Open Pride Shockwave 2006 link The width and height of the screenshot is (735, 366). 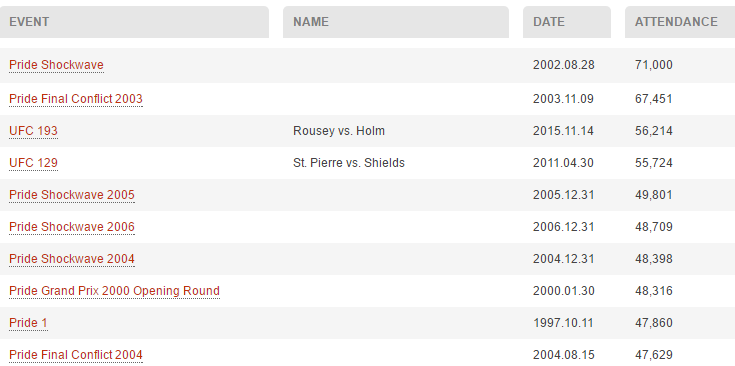pyautogui.click(x=72, y=227)
